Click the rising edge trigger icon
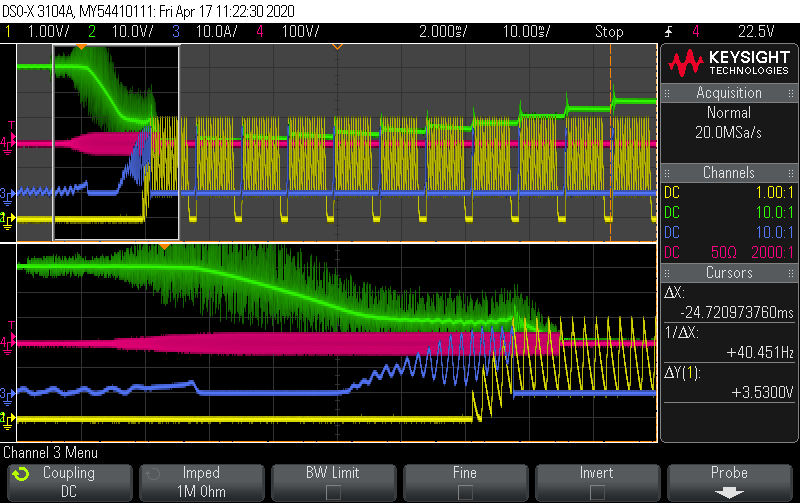Screen dimensions: 800x503 (668, 32)
